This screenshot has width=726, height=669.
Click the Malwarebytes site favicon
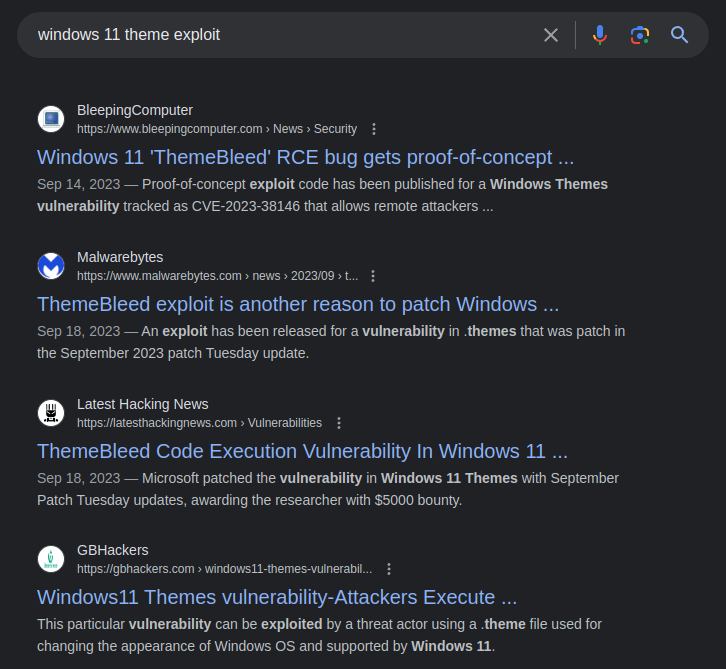51,266
